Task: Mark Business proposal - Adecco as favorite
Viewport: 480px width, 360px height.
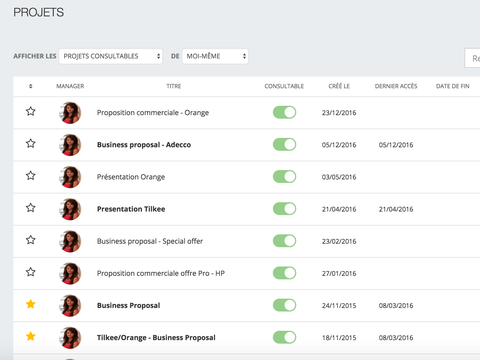Action: [31, 143]
